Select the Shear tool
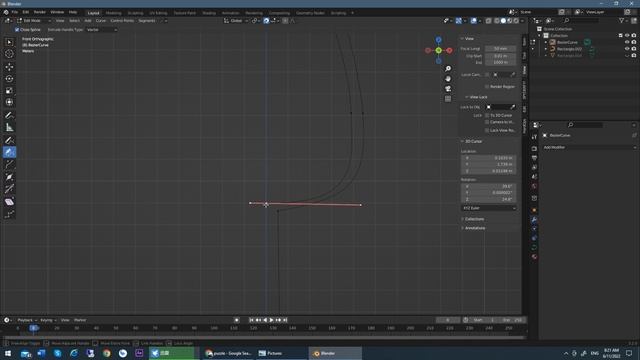This screenshot has height=360, width=640. click(x=9, y=202)
